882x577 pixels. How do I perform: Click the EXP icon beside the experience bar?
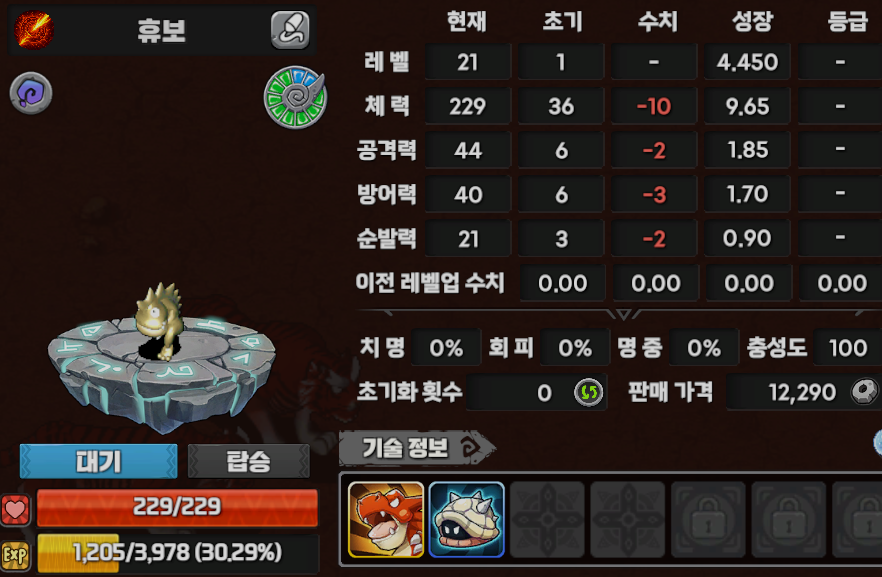(x=15, y=556)
